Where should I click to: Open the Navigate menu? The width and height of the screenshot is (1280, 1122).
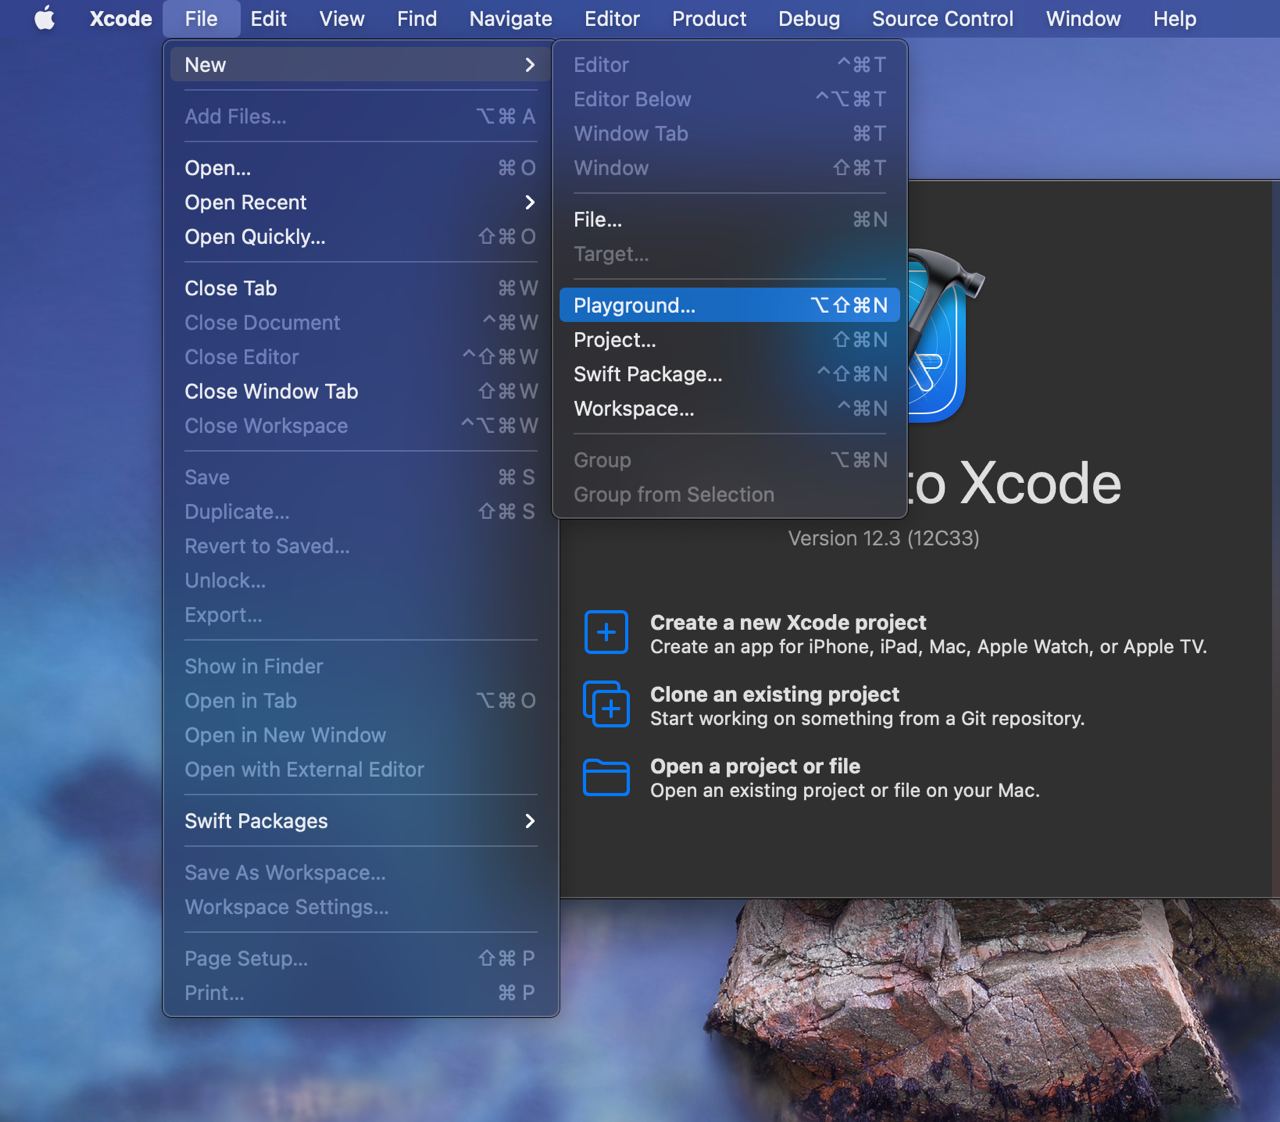(x=511, y=19)
